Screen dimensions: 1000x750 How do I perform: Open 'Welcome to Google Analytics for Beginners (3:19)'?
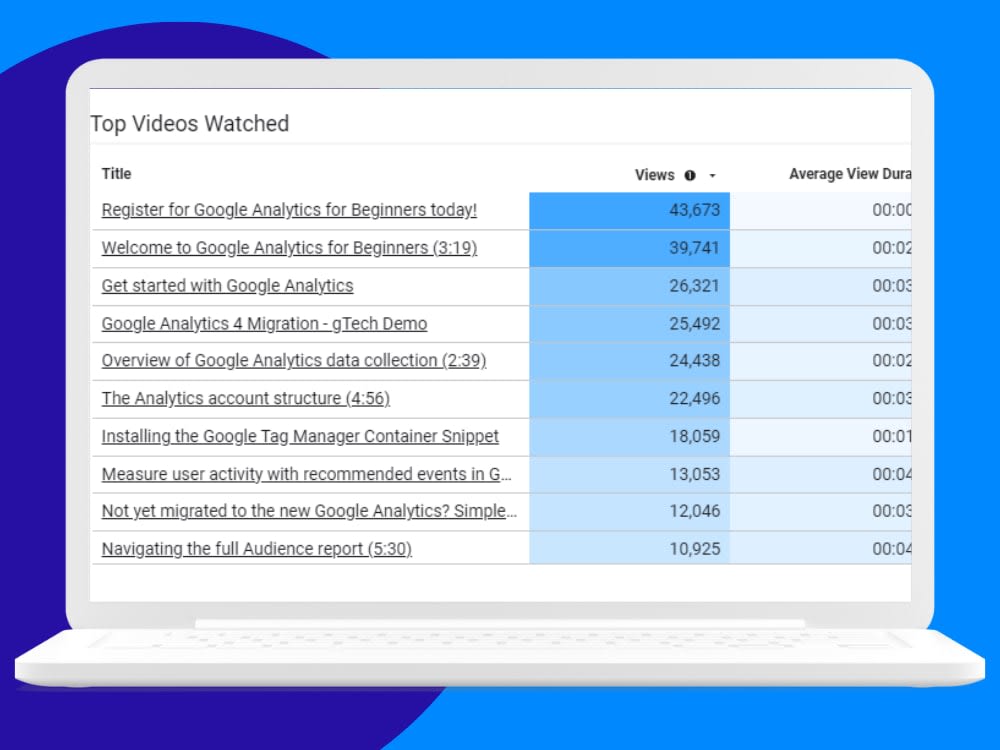point(287,248)
